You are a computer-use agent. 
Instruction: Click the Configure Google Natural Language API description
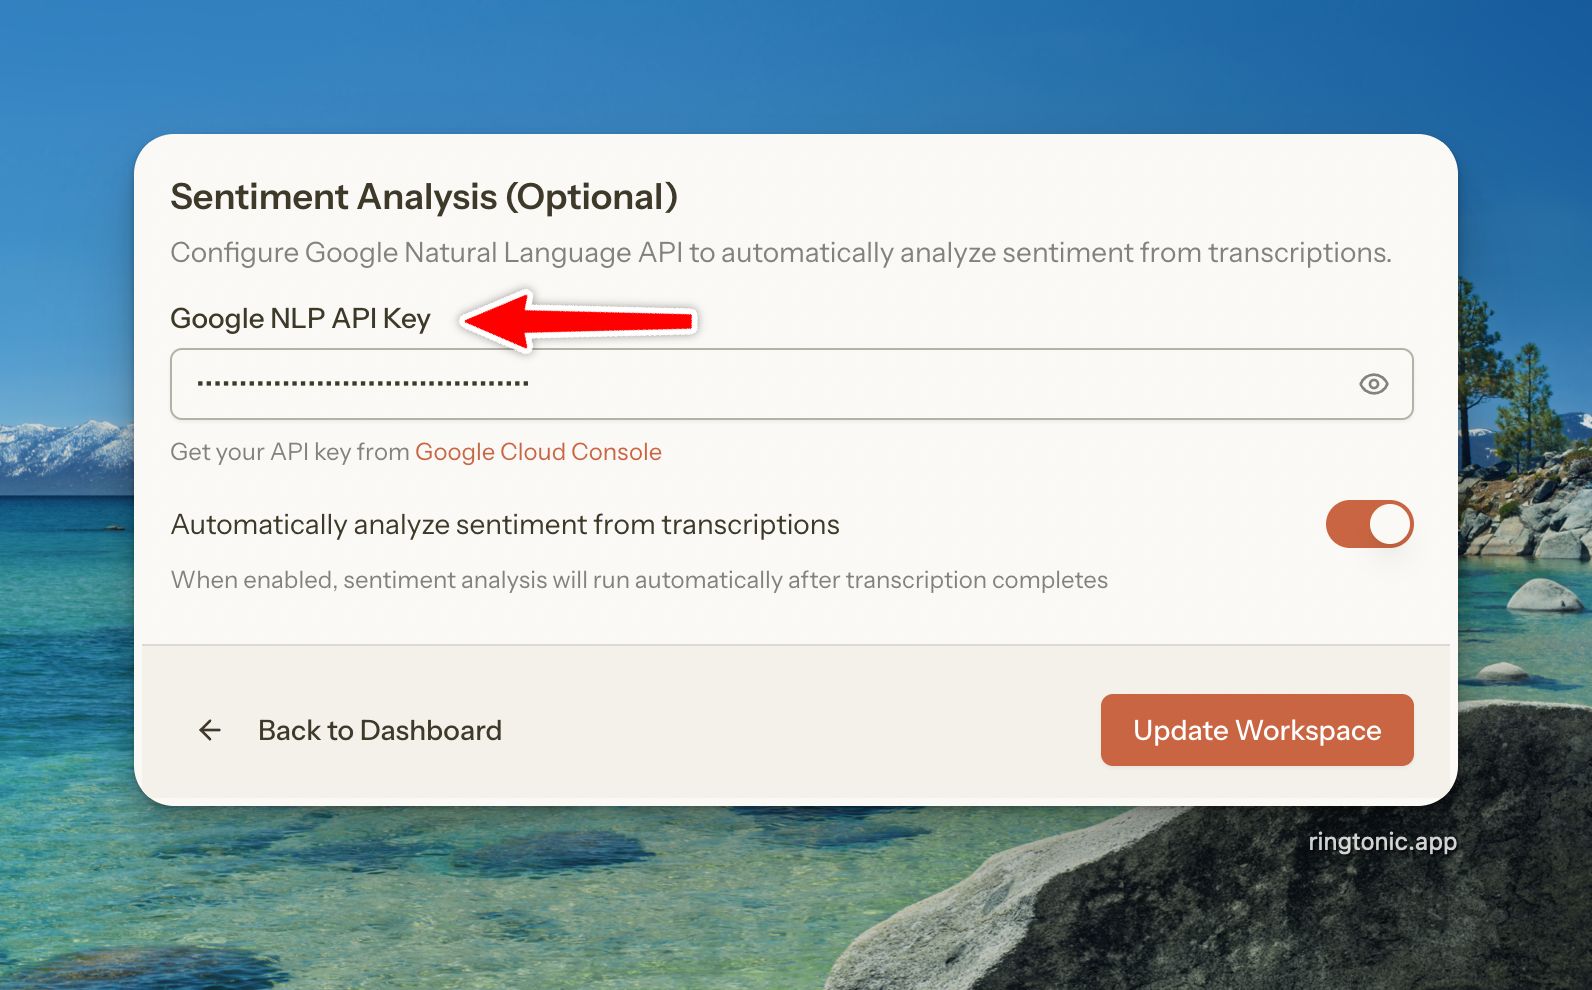[x=780, y=253]
